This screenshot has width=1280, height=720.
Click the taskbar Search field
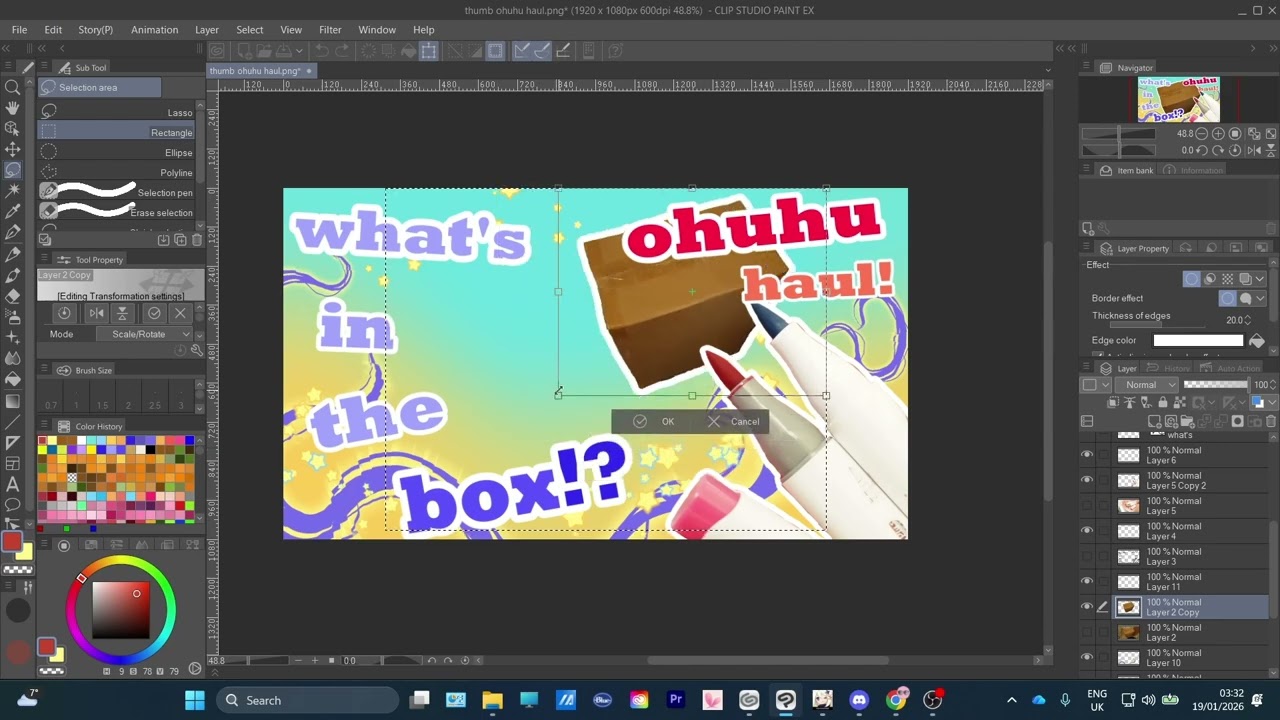pos(308,700)
